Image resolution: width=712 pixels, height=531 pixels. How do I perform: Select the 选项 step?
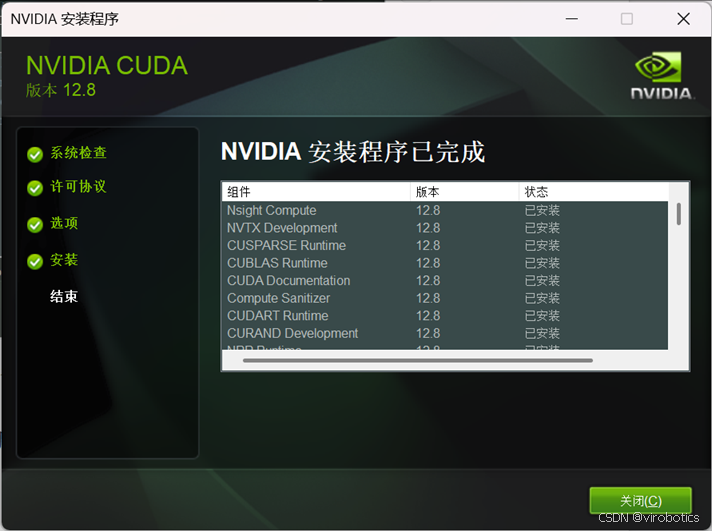coord(64,223)
